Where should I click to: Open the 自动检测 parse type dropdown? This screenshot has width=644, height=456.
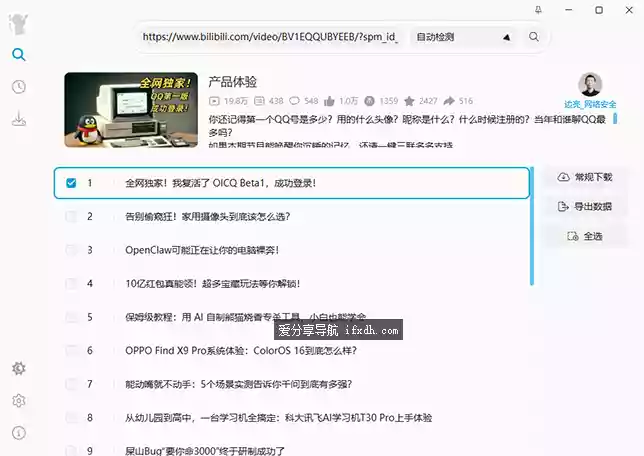(463, 37)
